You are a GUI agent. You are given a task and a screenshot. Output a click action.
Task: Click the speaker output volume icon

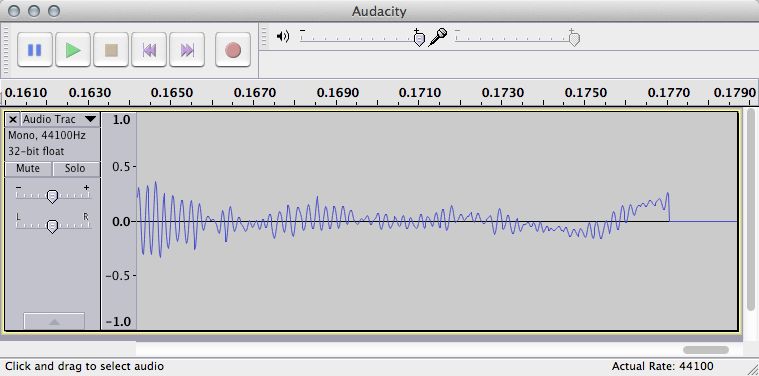pos(283,36)
